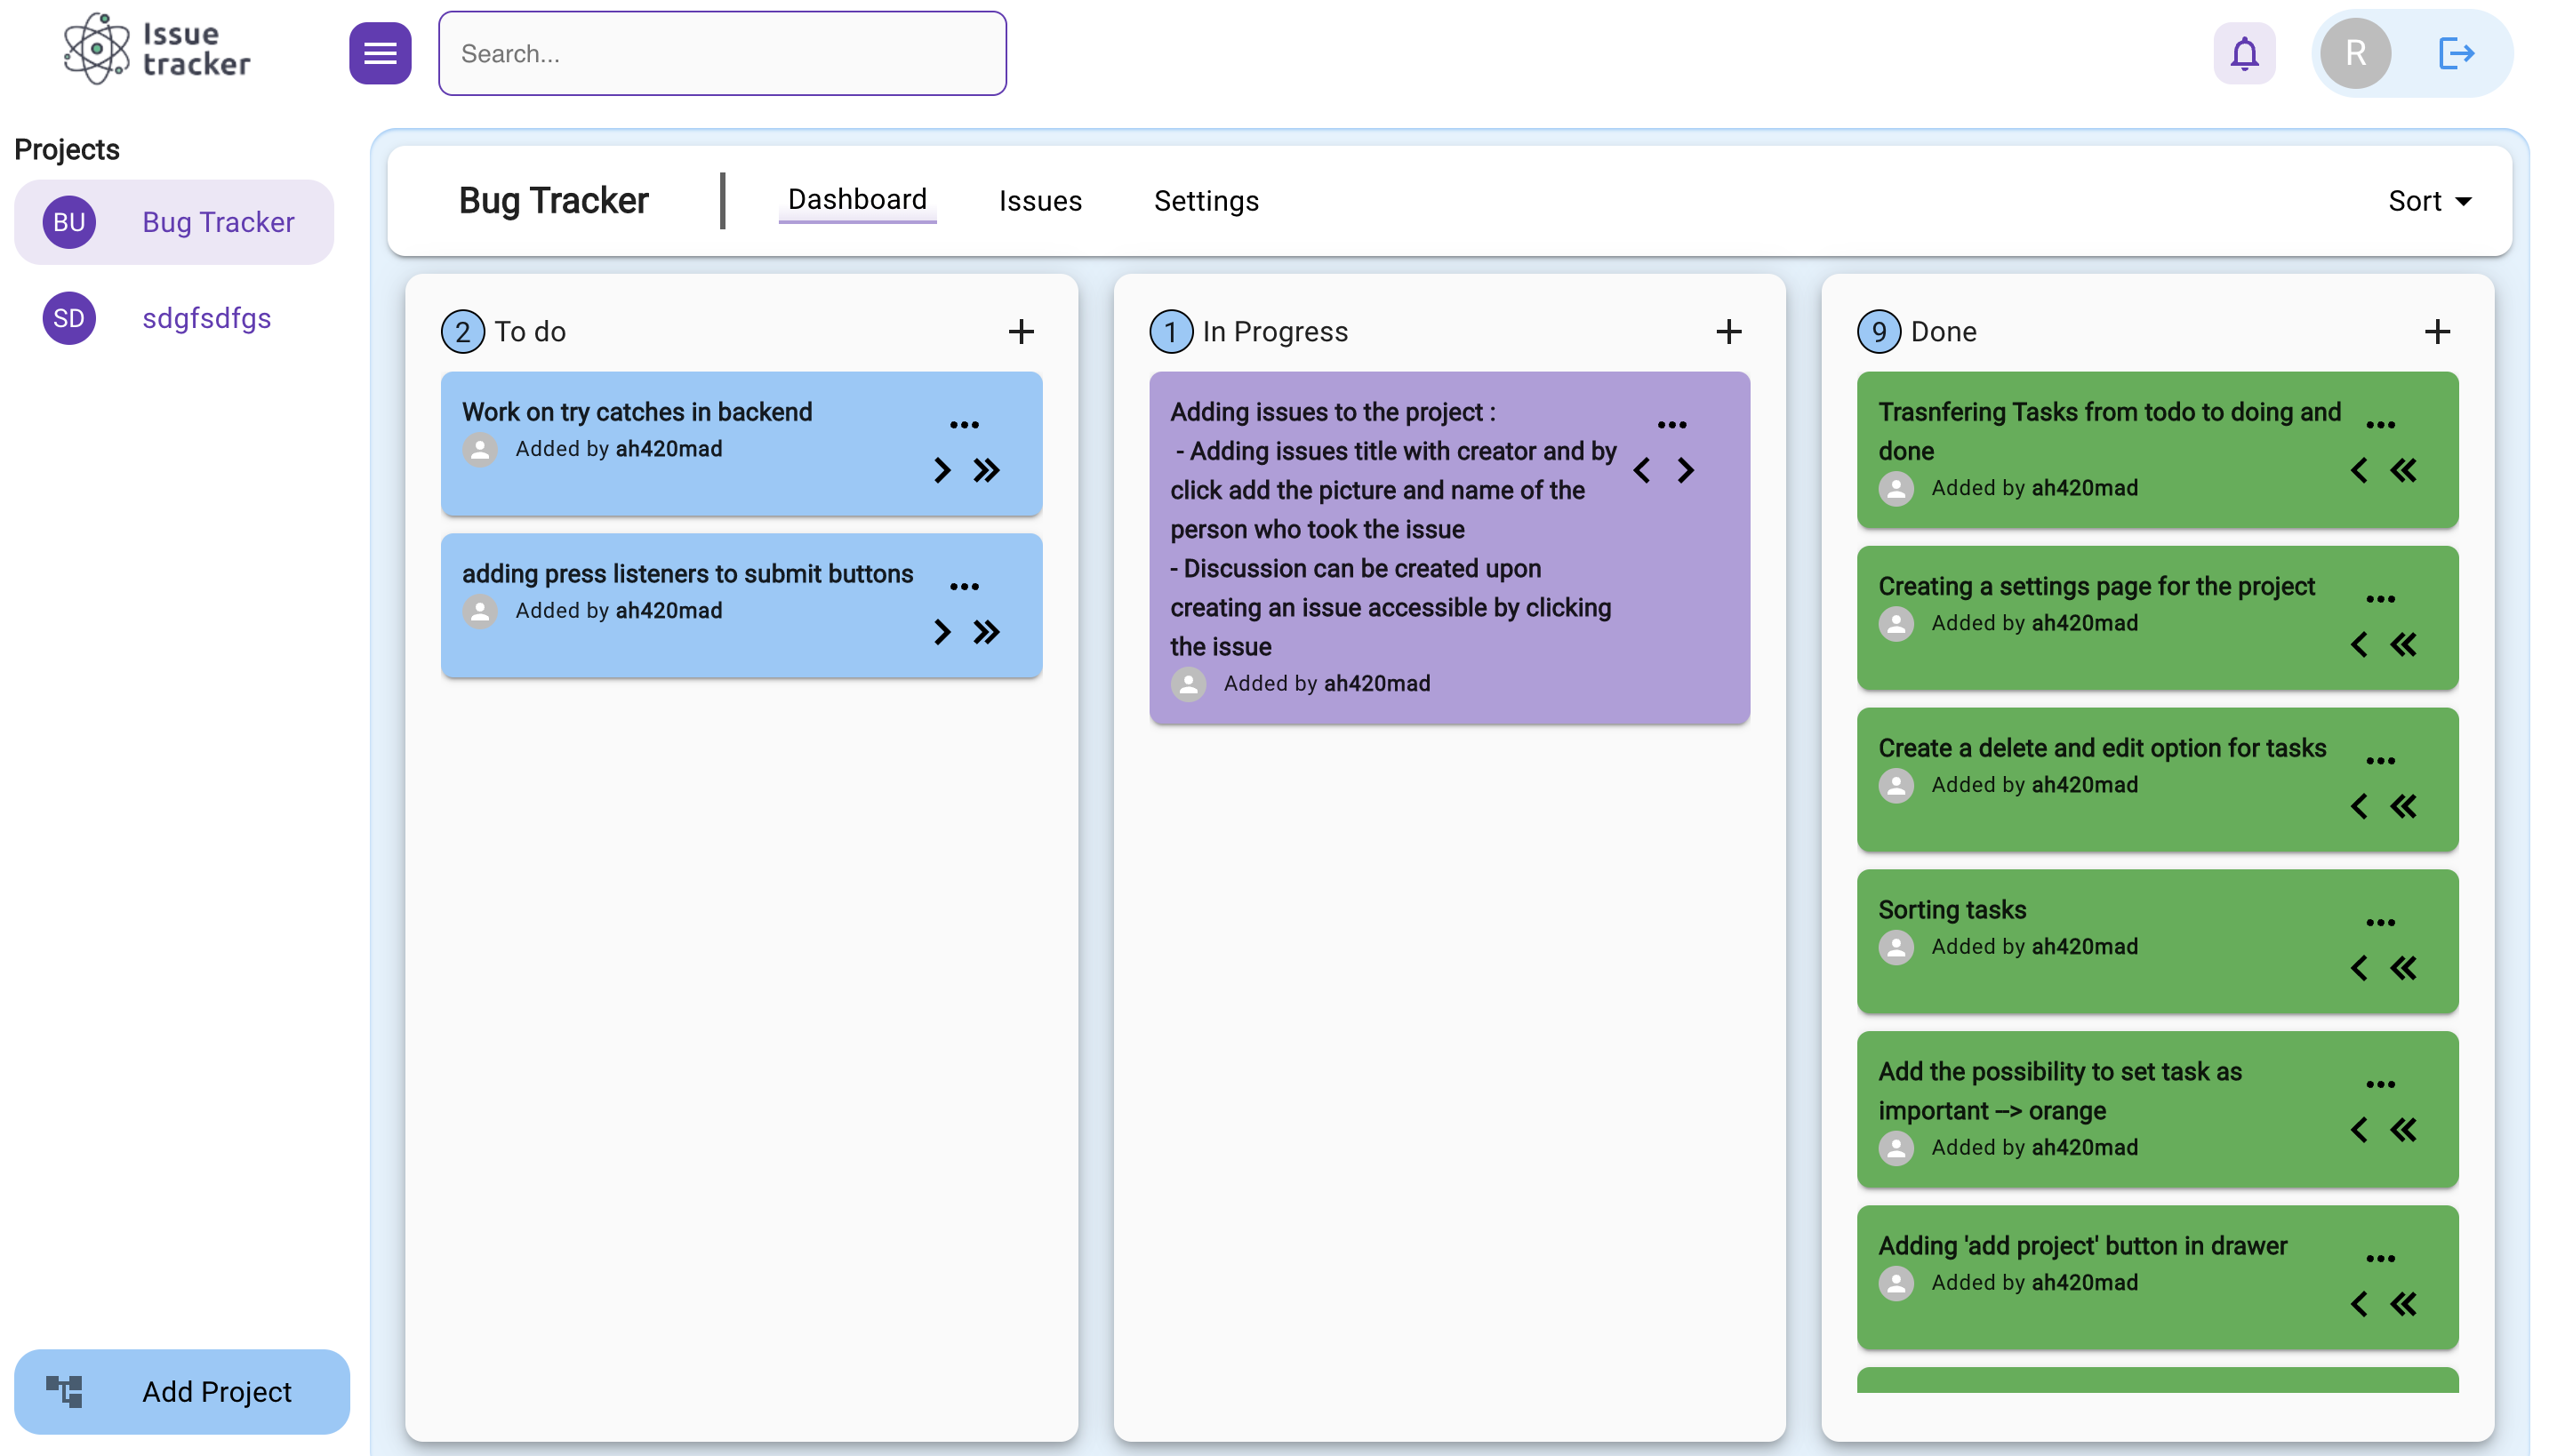Fast-forward 'Work on try catches' task to Done
The width and height of the screenshot is (2557, 1456).
click(986, 470)
